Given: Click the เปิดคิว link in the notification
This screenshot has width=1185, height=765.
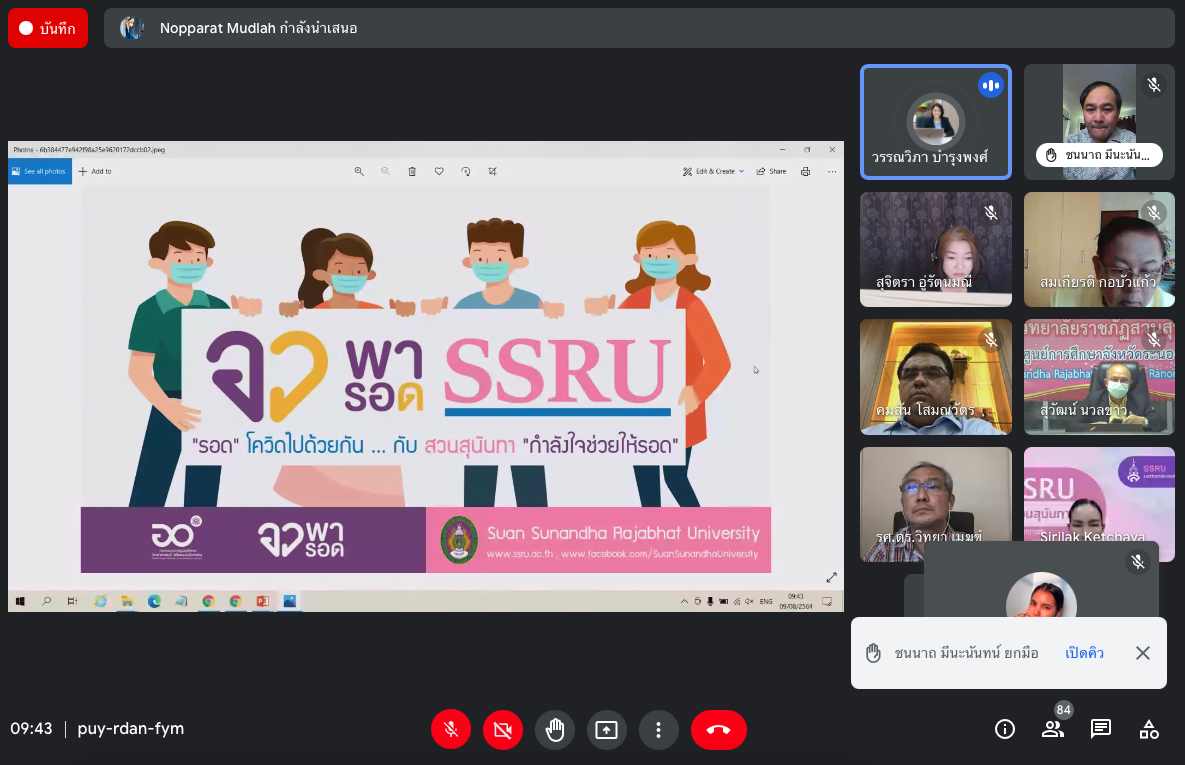Looking at the screenshot, I should (1085, 653).
